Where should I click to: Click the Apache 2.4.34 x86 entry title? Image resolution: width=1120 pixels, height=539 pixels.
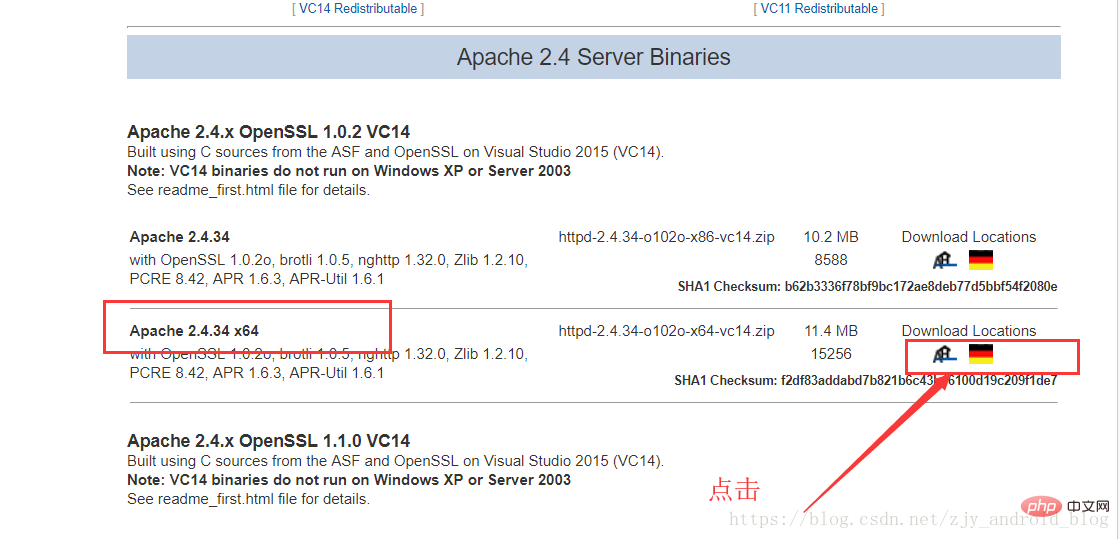(179, 237)
